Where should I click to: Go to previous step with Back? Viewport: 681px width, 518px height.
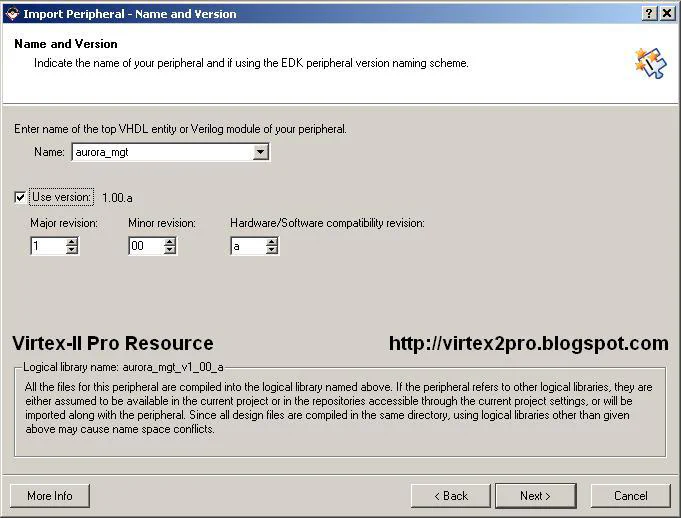coord(451,496)
